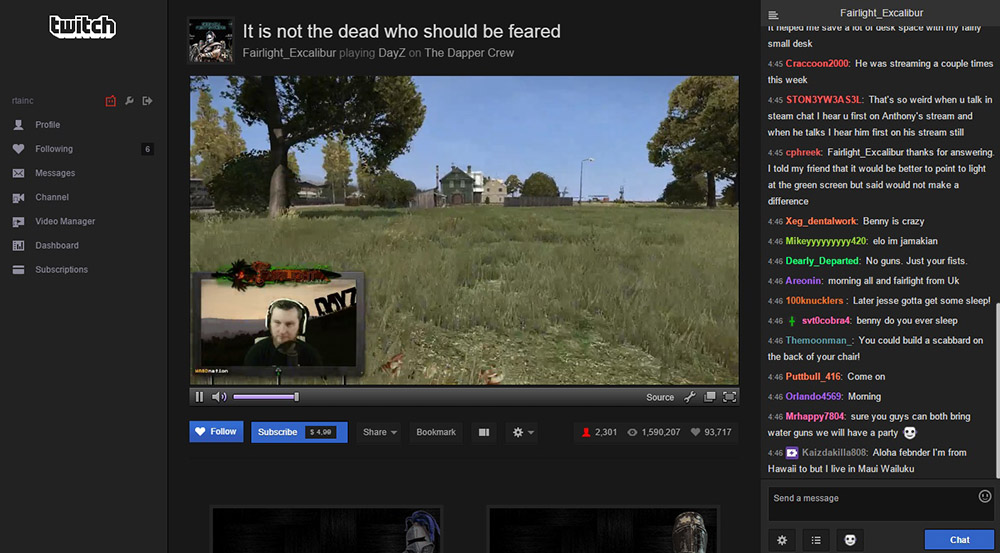Toggle fullscreen on the player
Screen dimensions: 1000x553
729,397
